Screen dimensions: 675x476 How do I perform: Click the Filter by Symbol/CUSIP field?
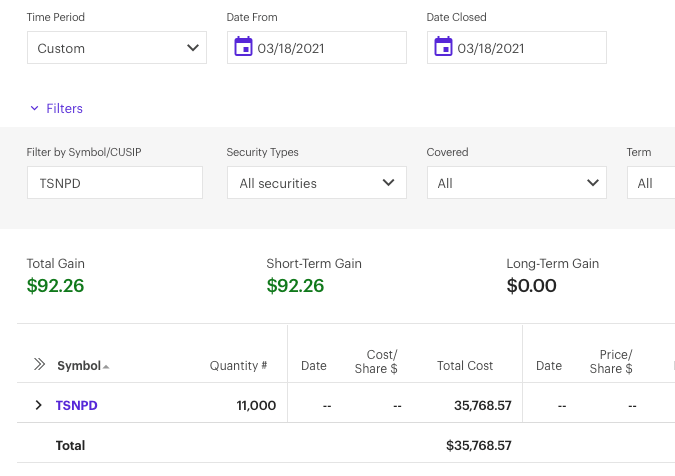[x=114, y=183]
